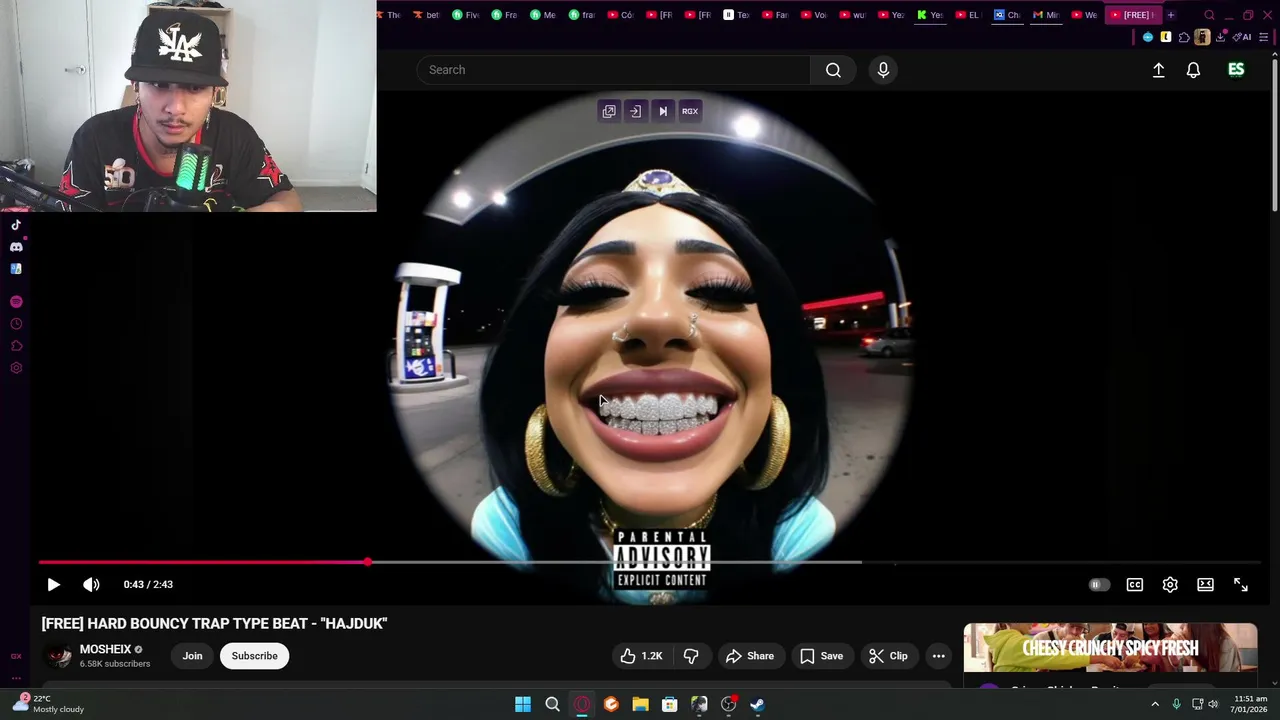Image resolution: width=1280 pixels, height=720 pixels.
Task: Open TikTok in the Opera sidebar
Action: [x=16, y=225]
